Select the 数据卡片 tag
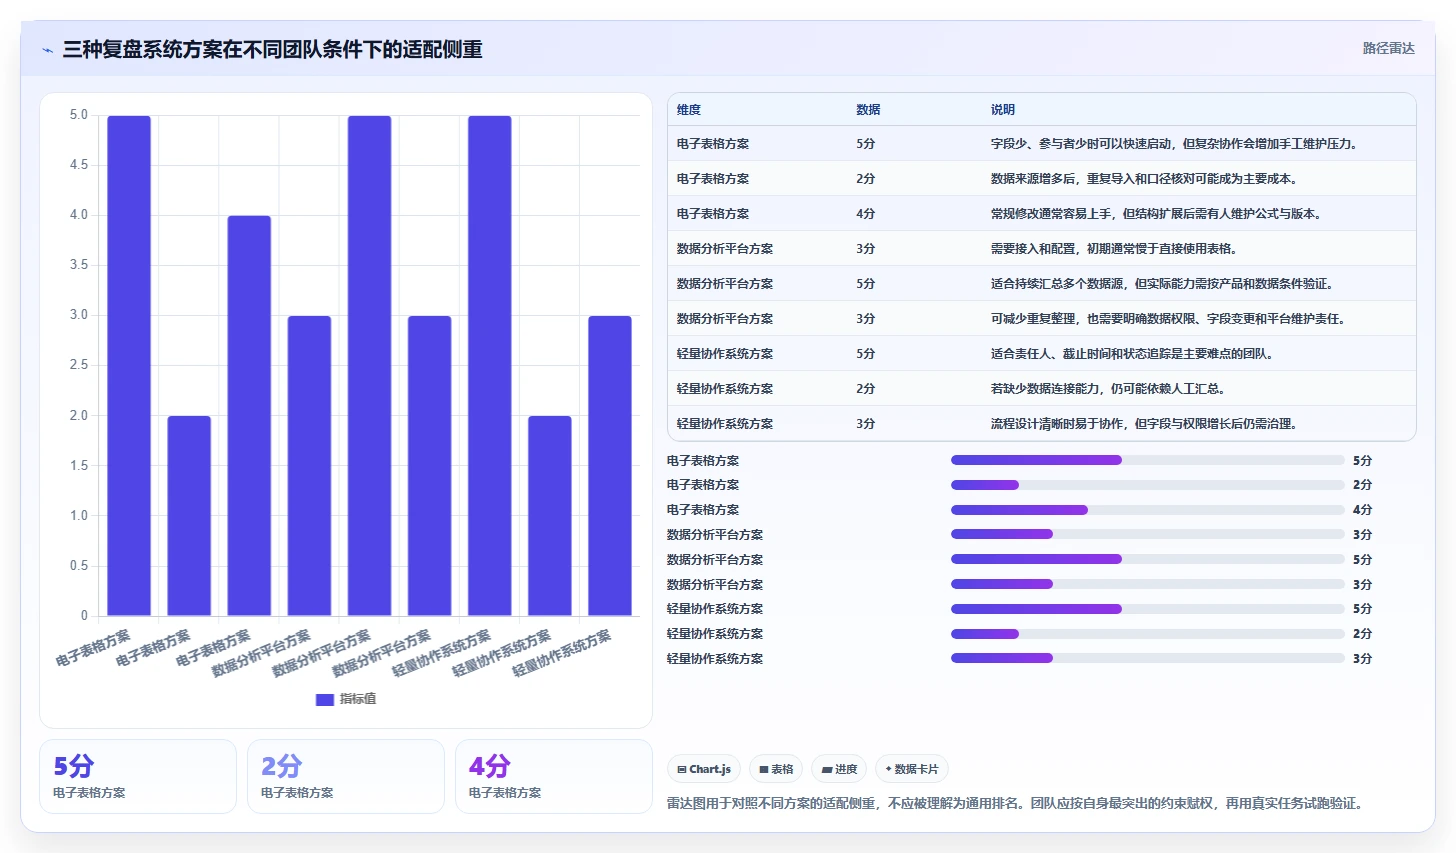The width and height of the screenshot is (1456, 853). (x=912, y=769)
